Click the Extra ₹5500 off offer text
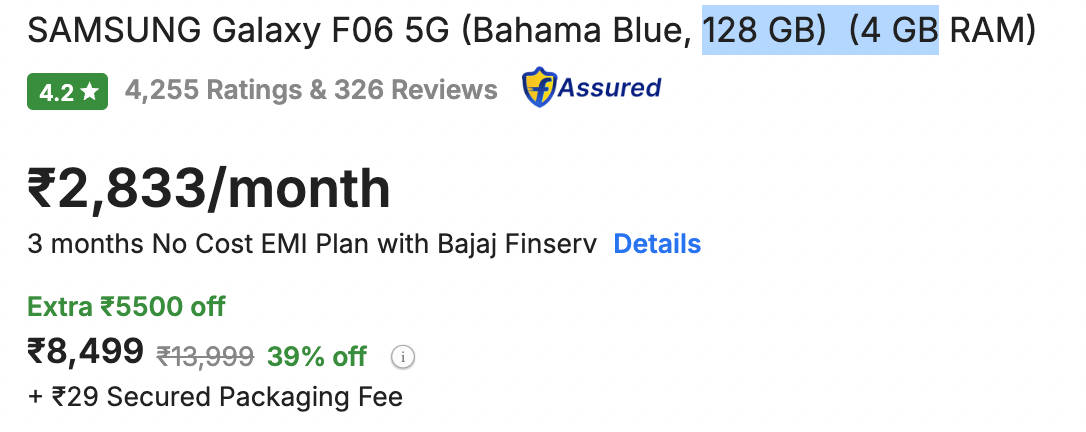The height and width of the screenshot is (432, 1086). [127, 306]
